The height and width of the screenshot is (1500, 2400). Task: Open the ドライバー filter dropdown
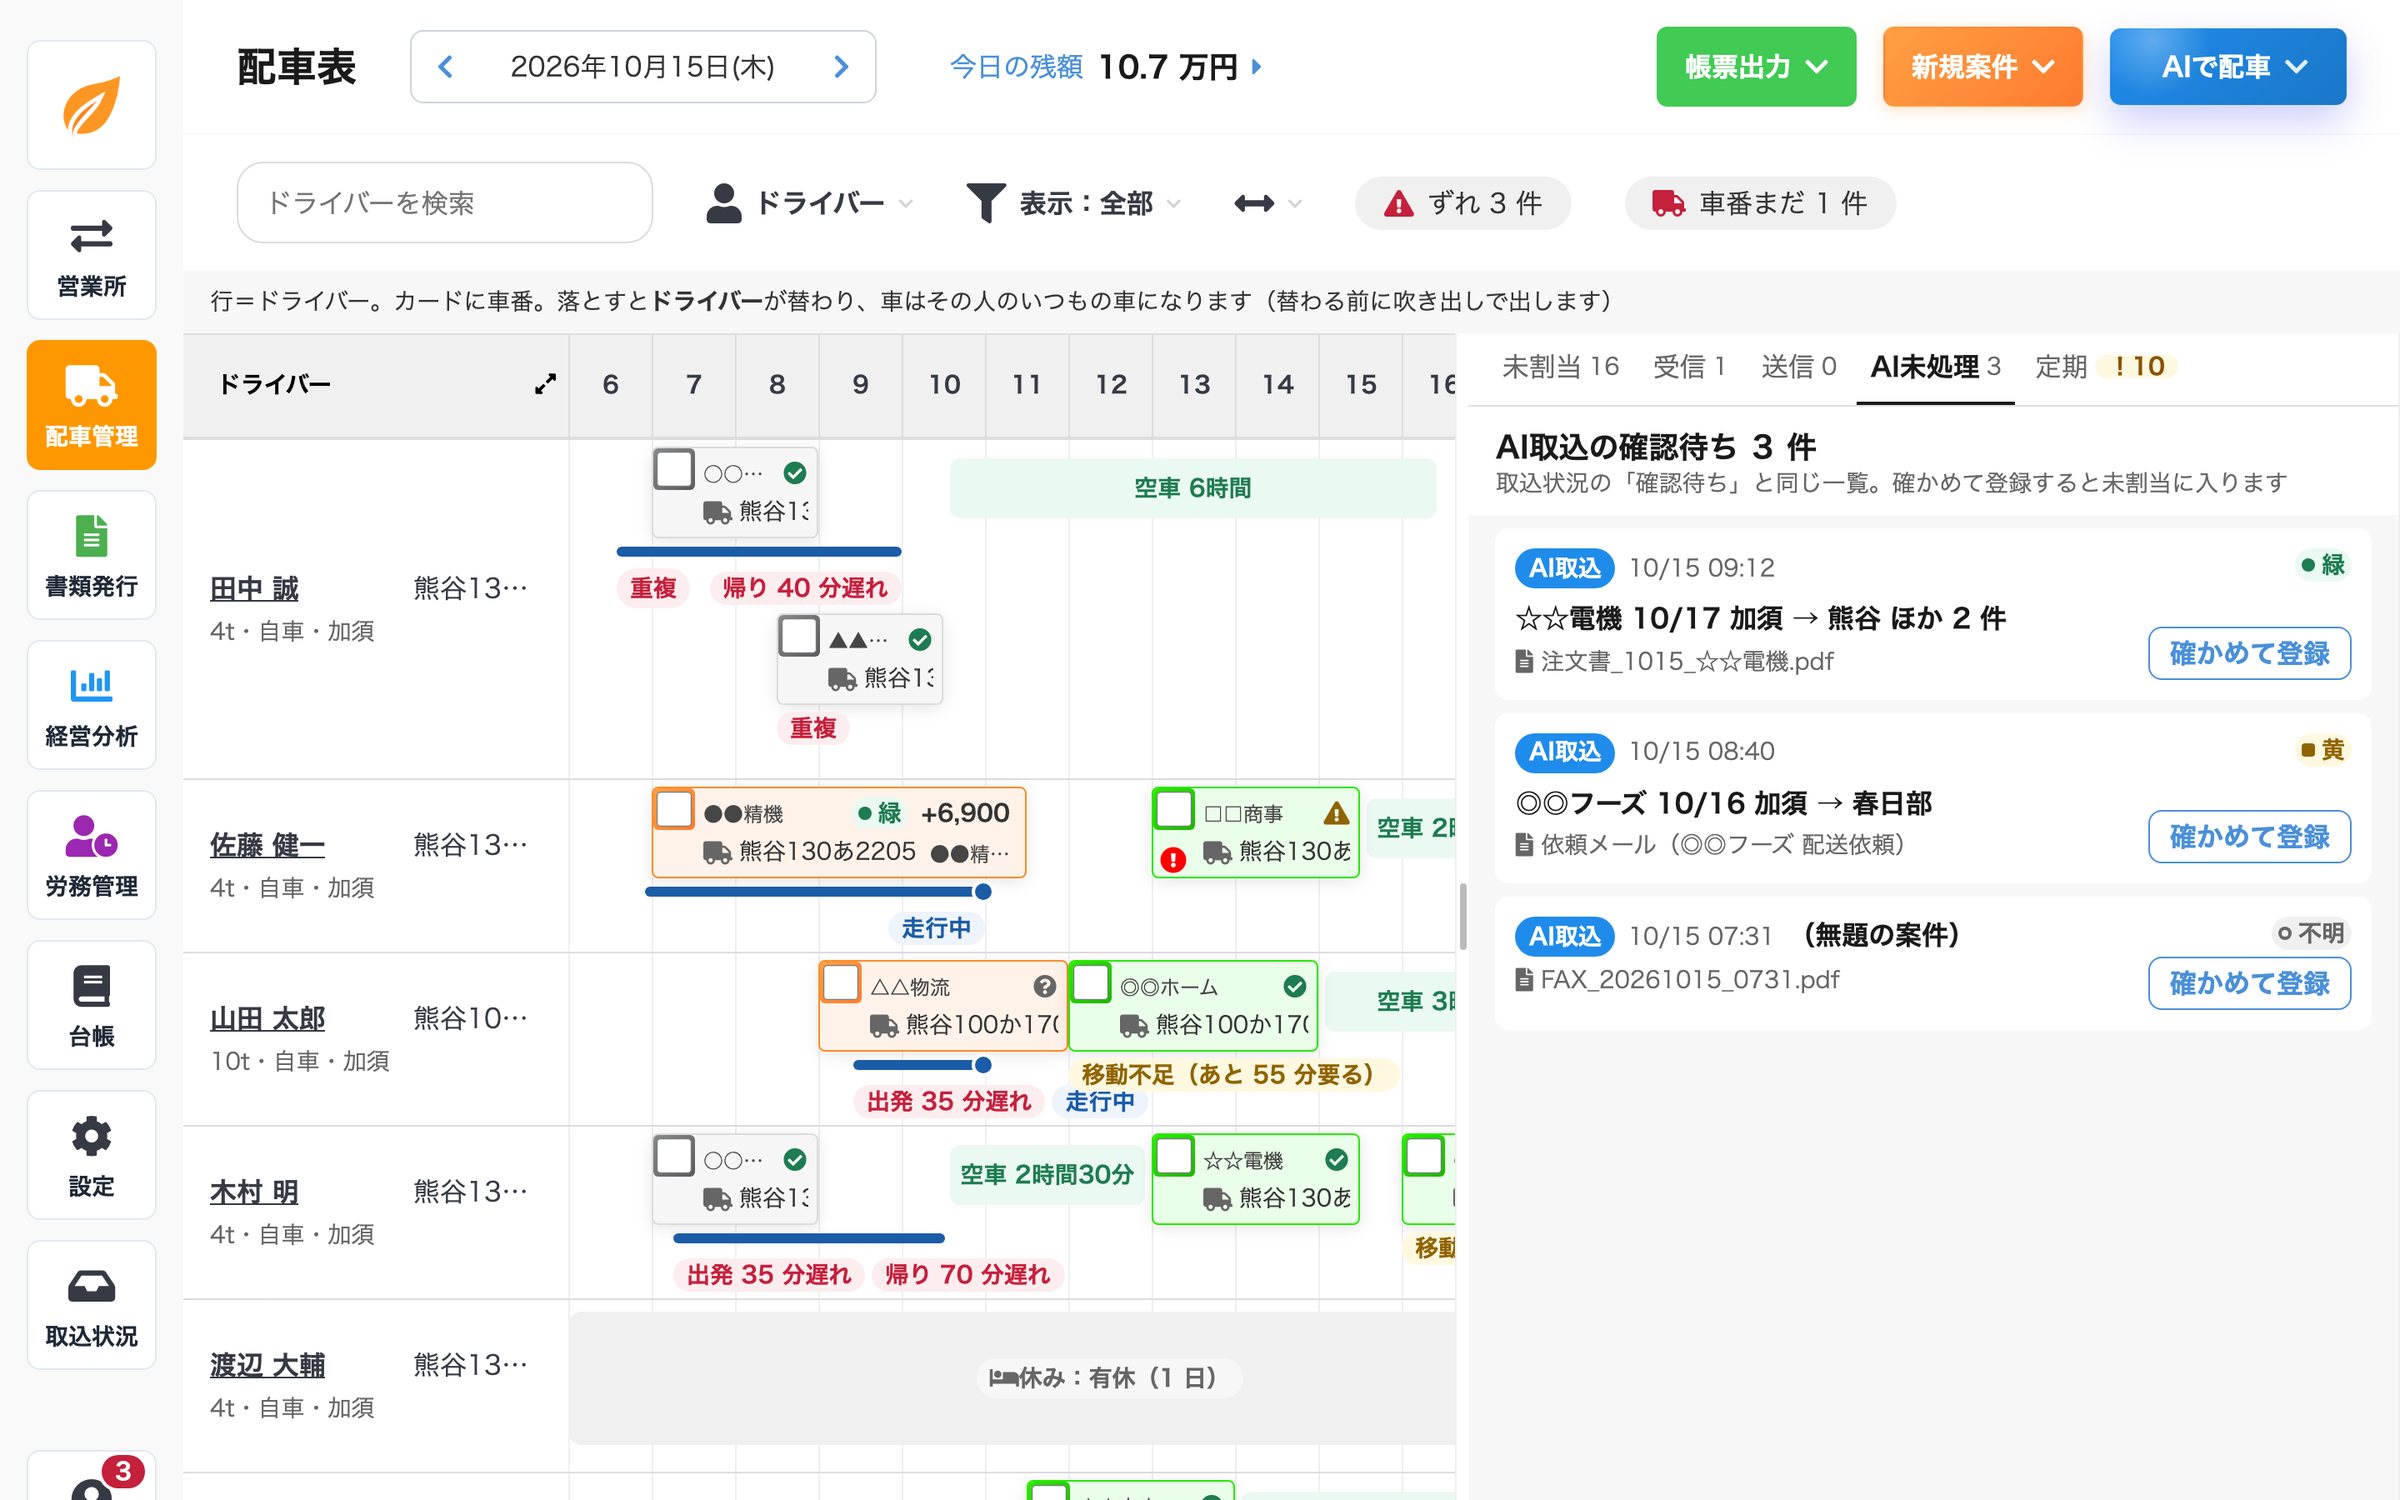point(809,203)
